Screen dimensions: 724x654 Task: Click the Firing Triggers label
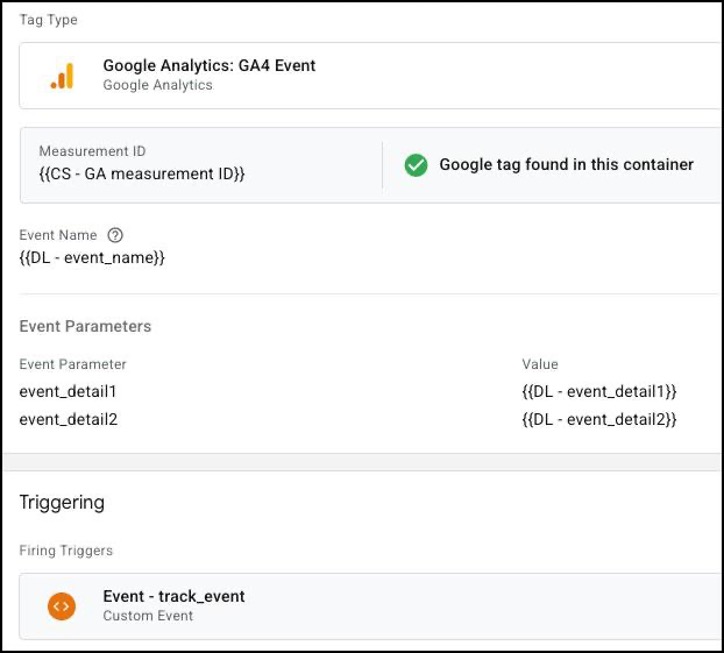pyautogui.click(x=66, y=550)
